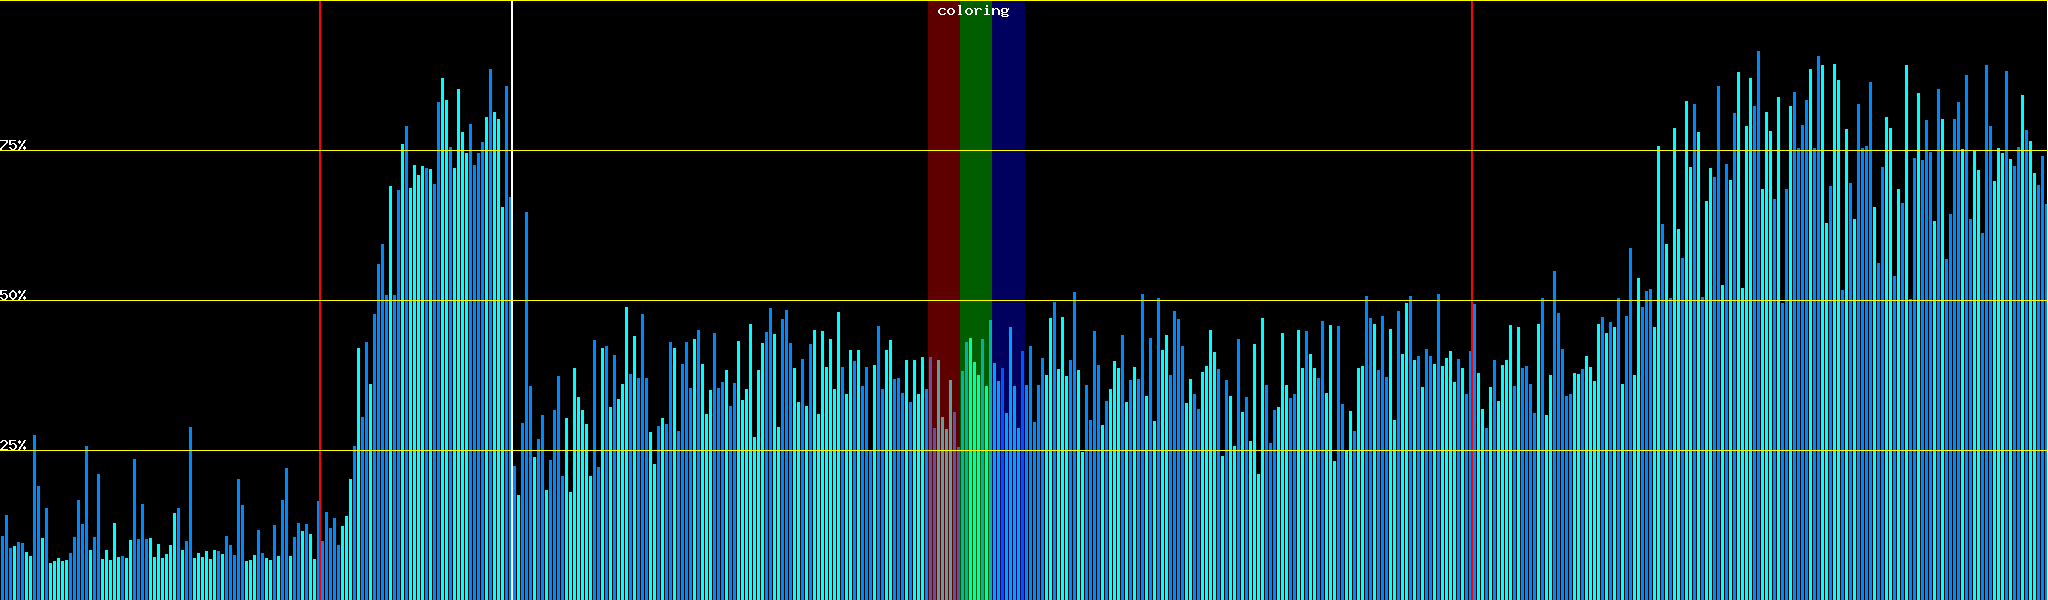This screenshot has height=600, width=2048.
Task: Click the "coloring" label at the top
Action: click(x=973, y=11)
